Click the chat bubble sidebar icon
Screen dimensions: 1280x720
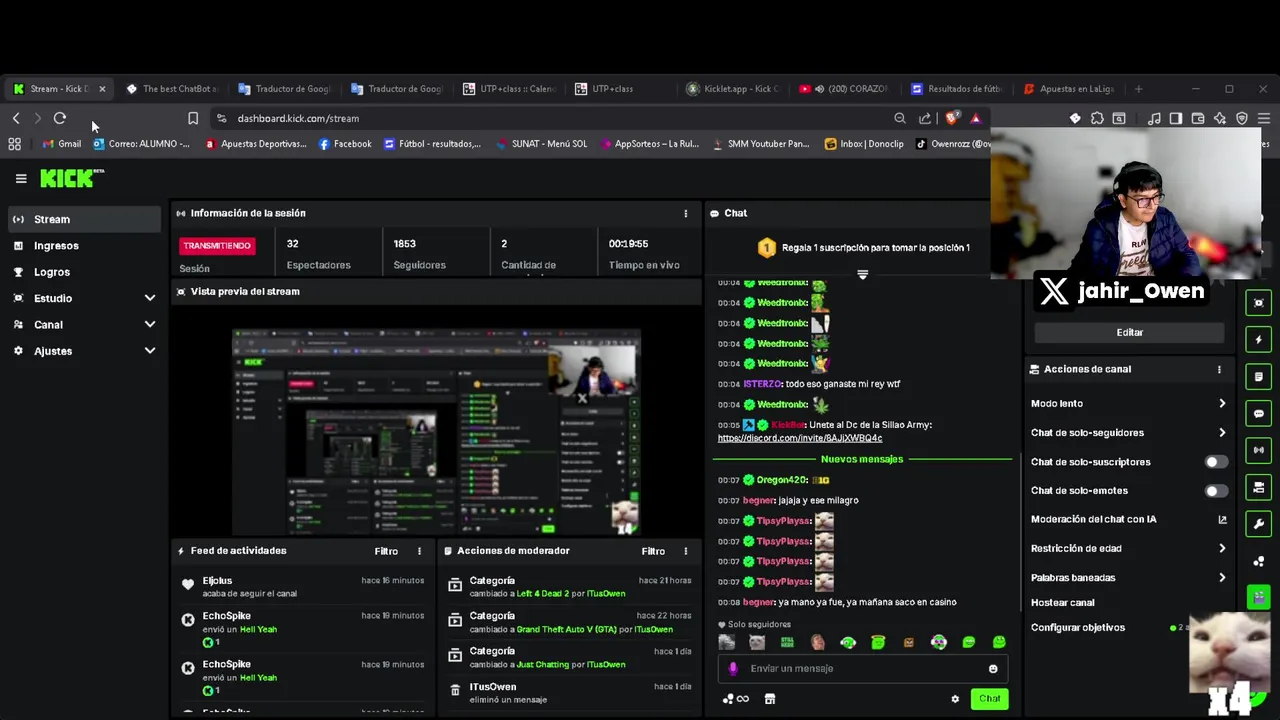1259,413
